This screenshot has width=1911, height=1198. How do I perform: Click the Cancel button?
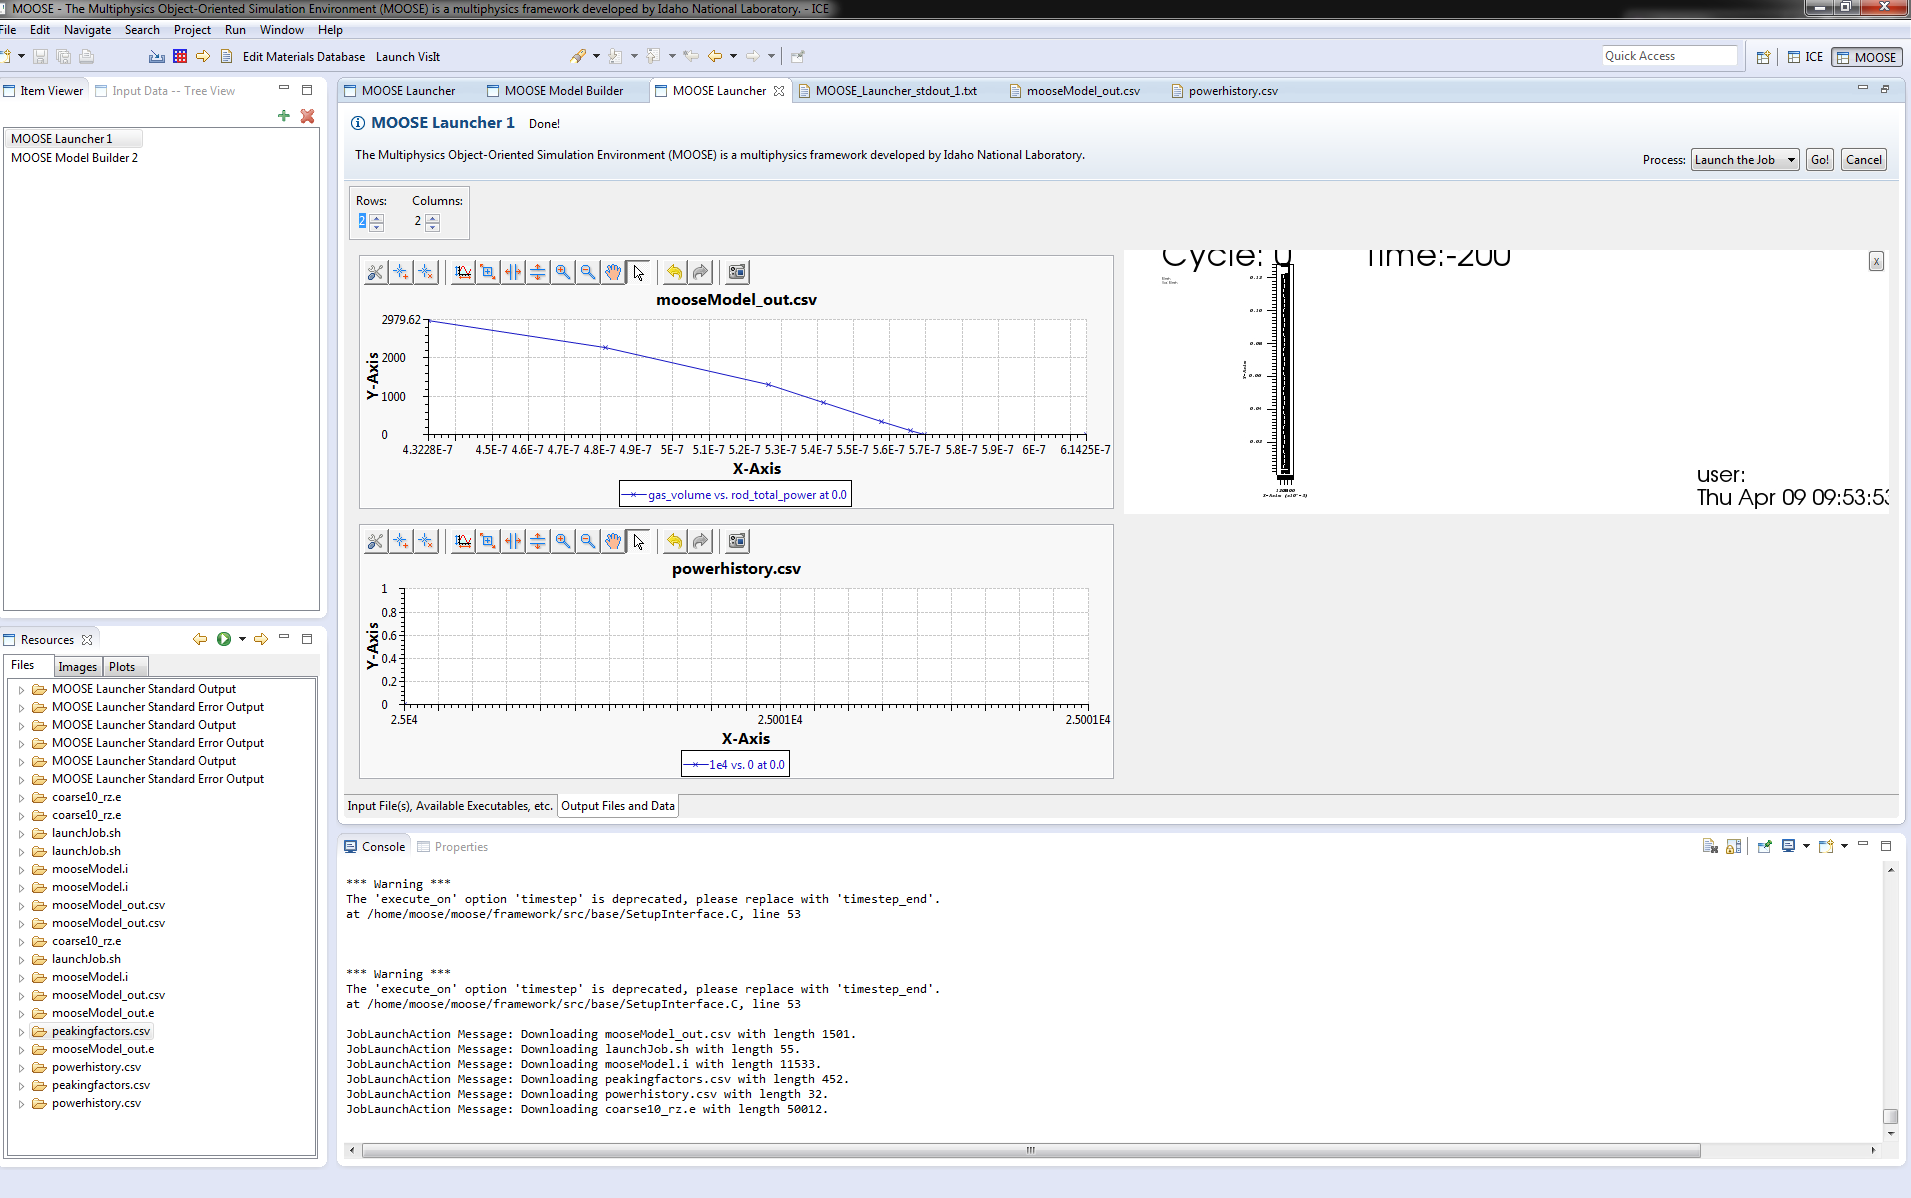click(1863, 160)
